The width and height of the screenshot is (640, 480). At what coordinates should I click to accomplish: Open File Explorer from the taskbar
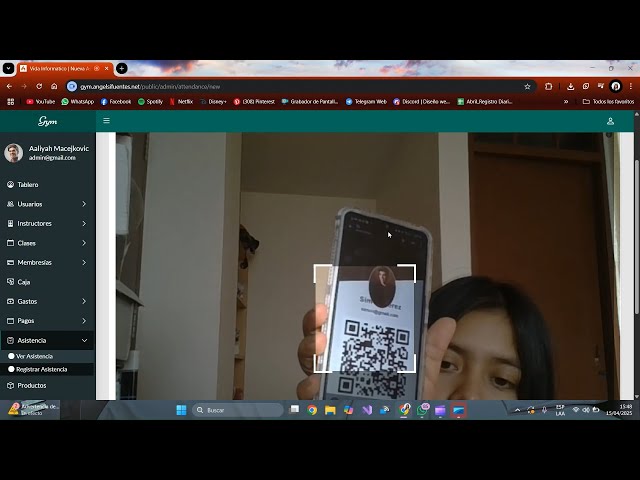pyautogui.click(x=330, y=410)
